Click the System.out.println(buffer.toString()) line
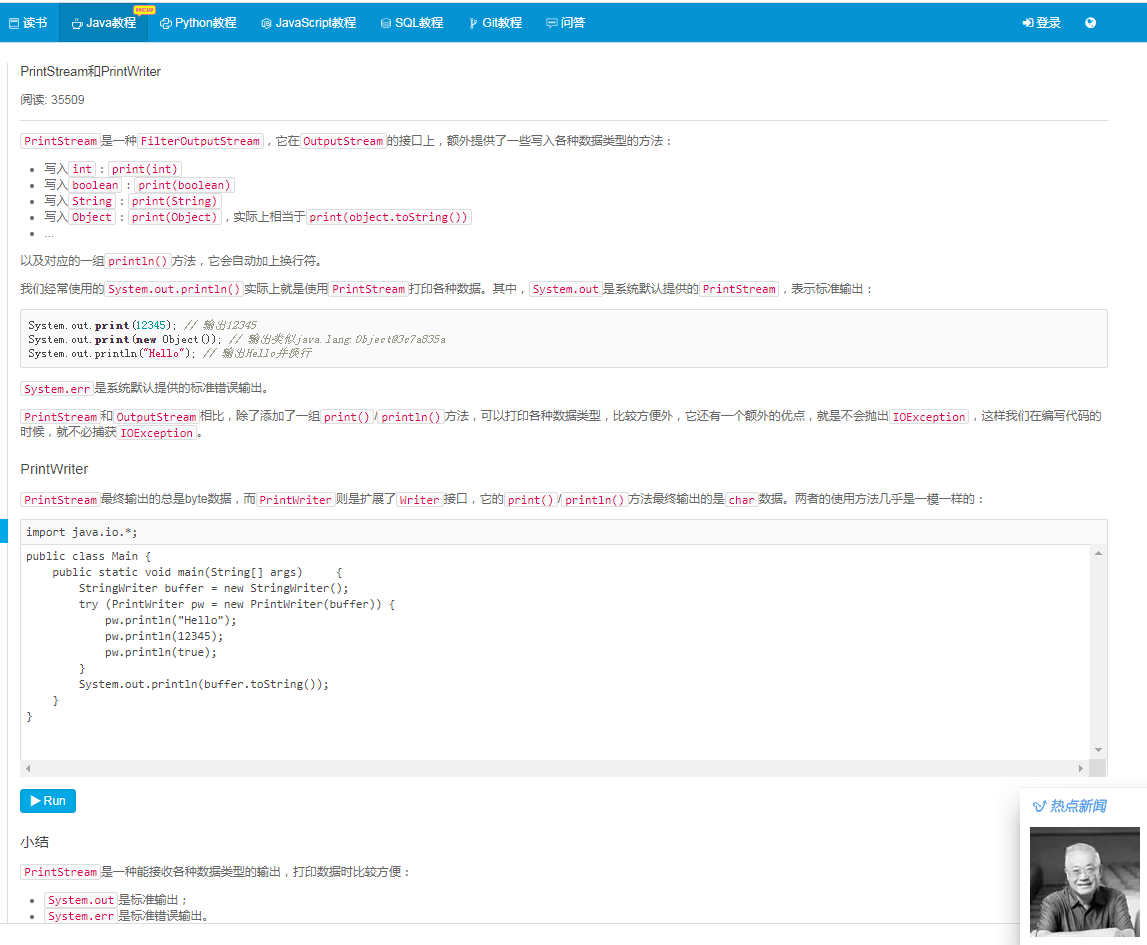The width and height of the screenshot is (1147, 945). pyautogui.click(x=203, y=684)
